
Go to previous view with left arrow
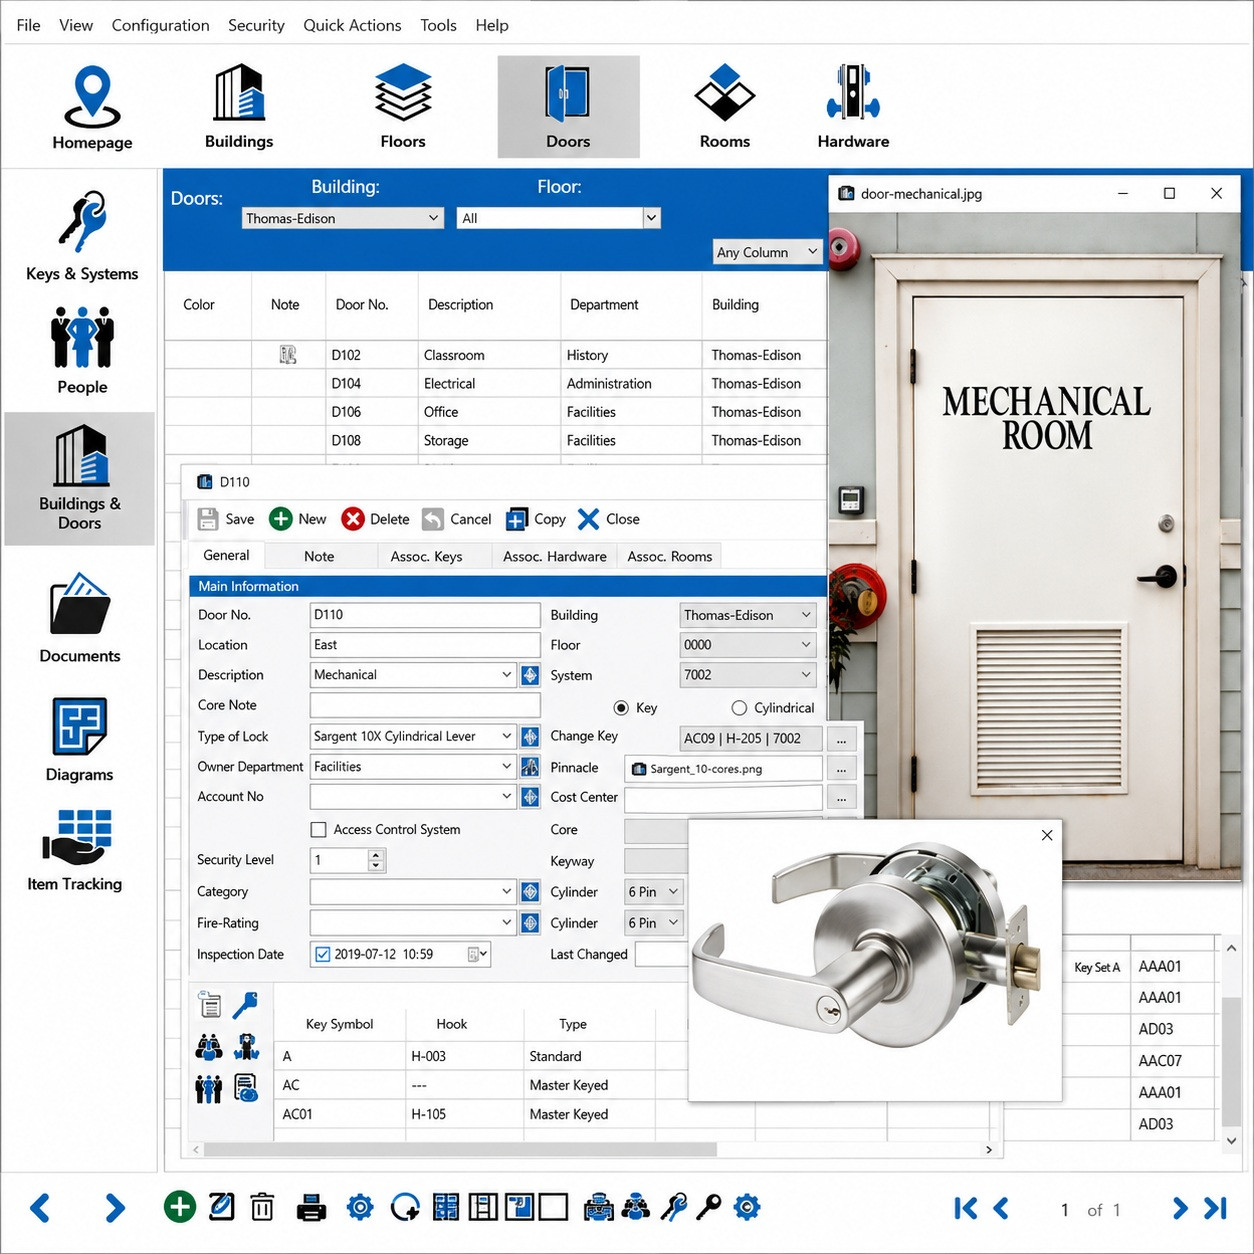coord(40,1208)
